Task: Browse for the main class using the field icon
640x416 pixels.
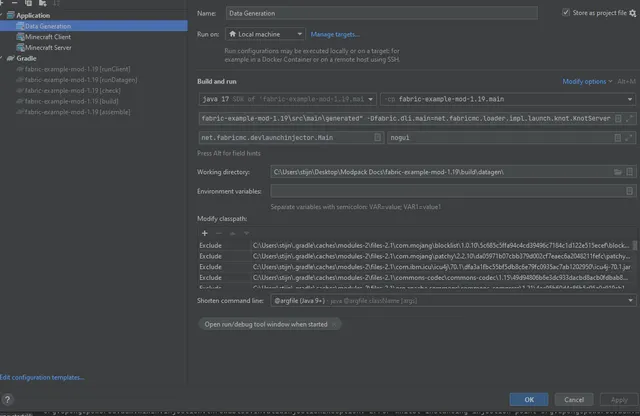Action: tap(378, 138)
